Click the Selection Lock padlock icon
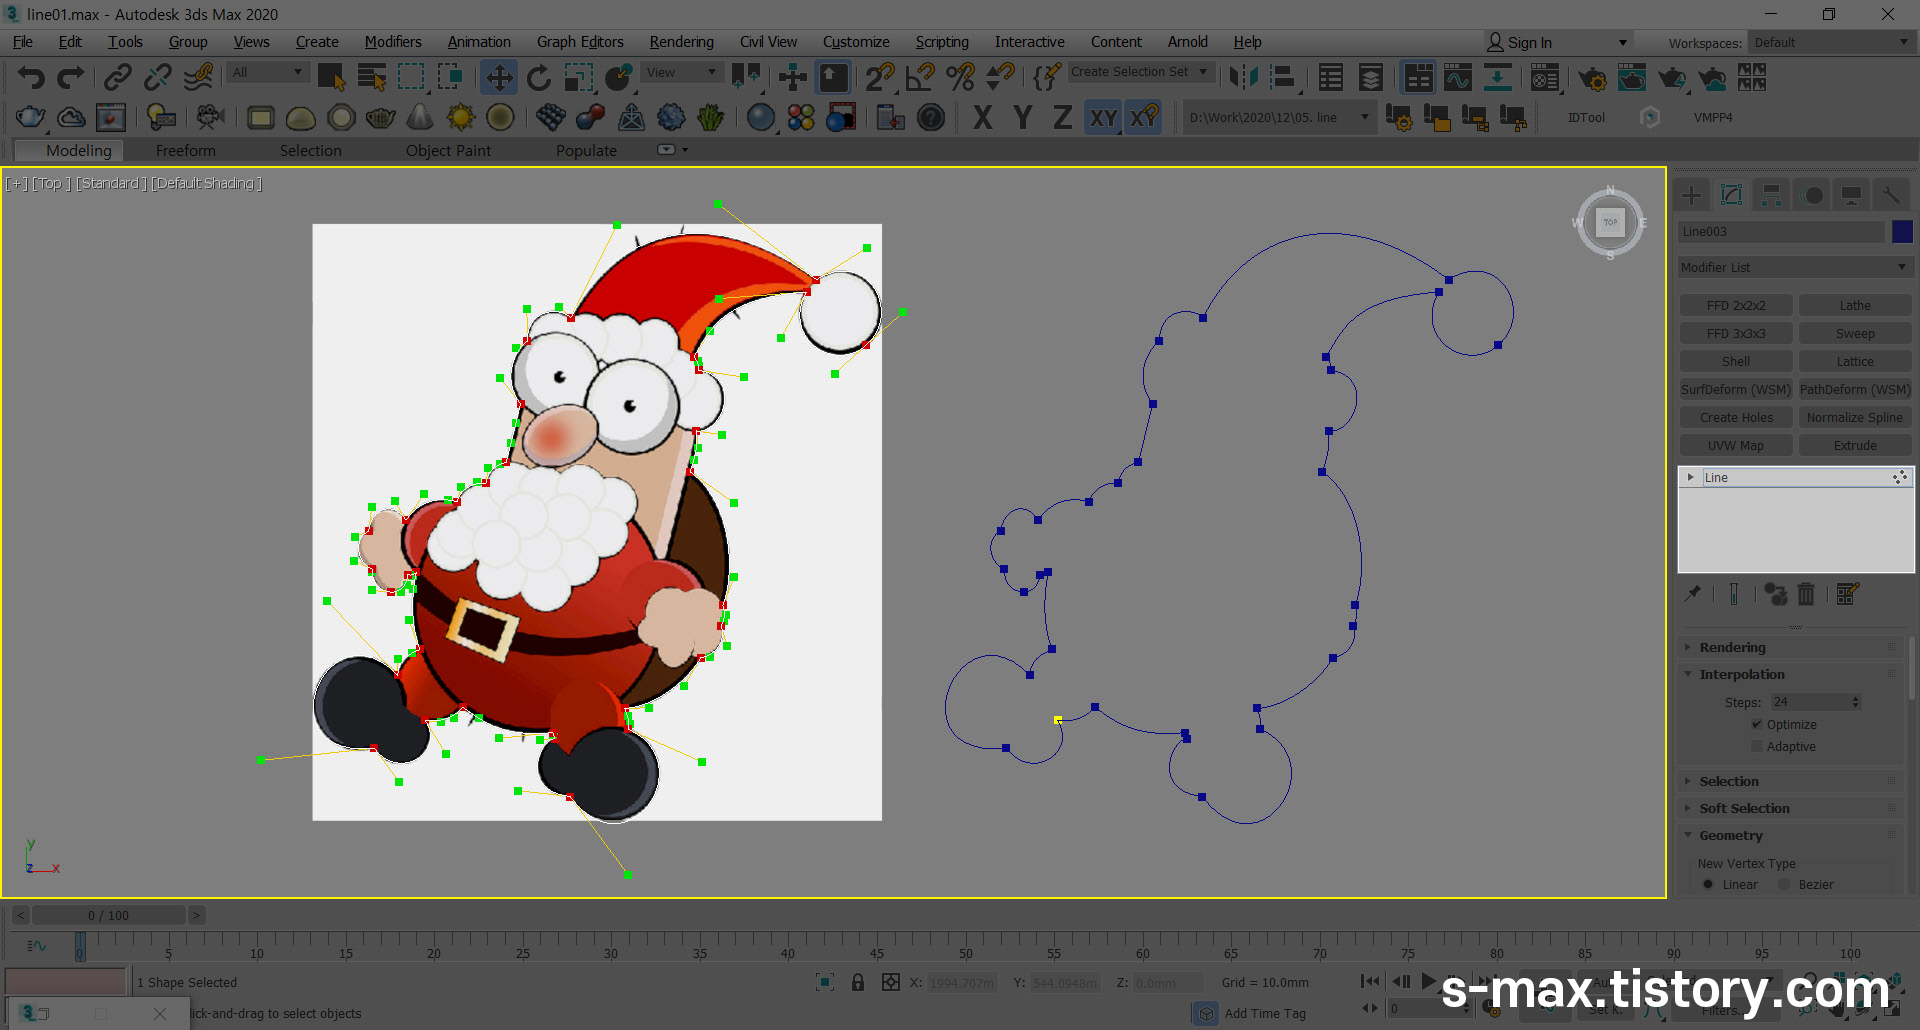Image resolution: width=1920 pixels, height=1030 pixels. pos(858,982)
